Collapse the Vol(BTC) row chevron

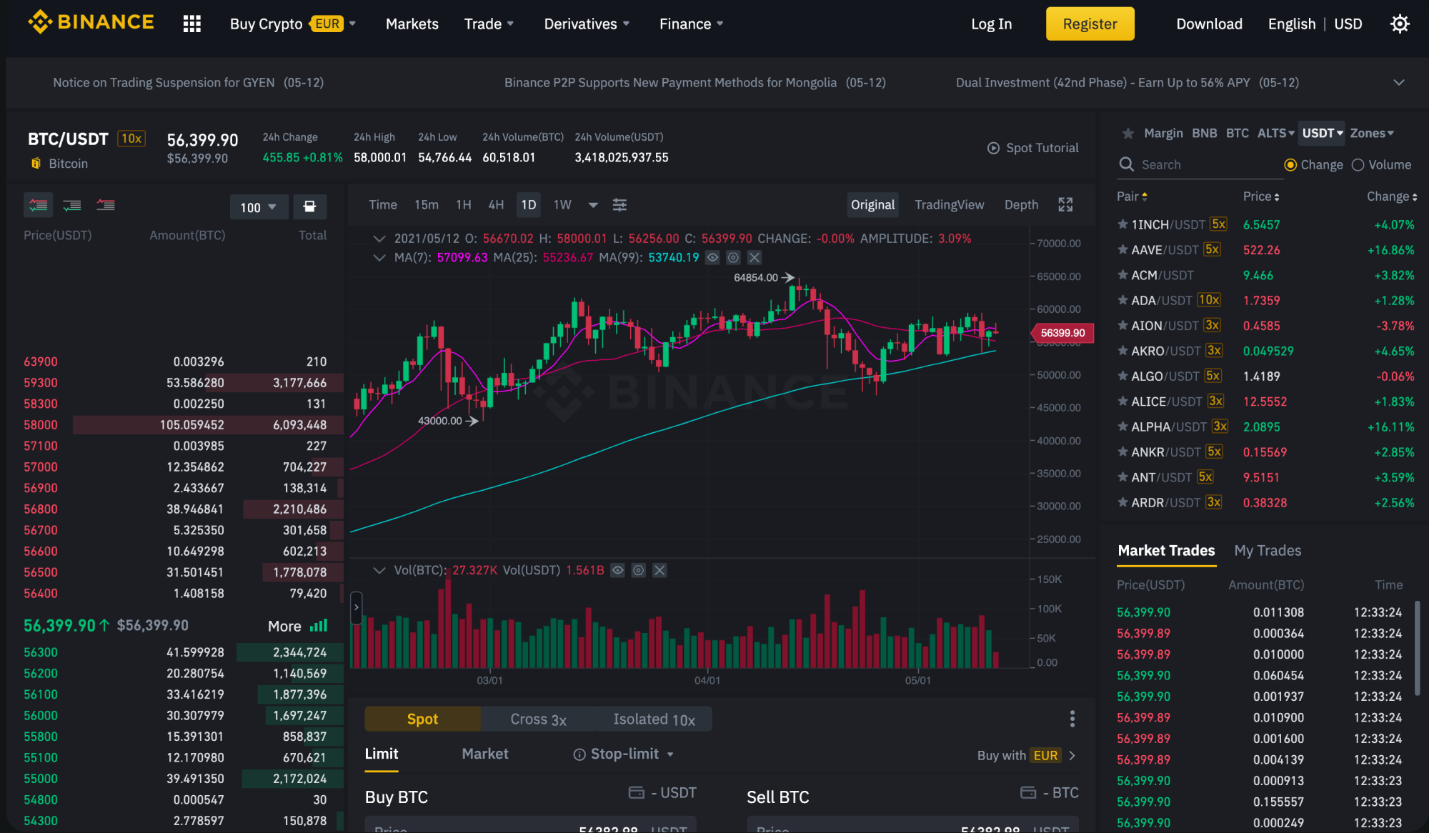point(379,570)
